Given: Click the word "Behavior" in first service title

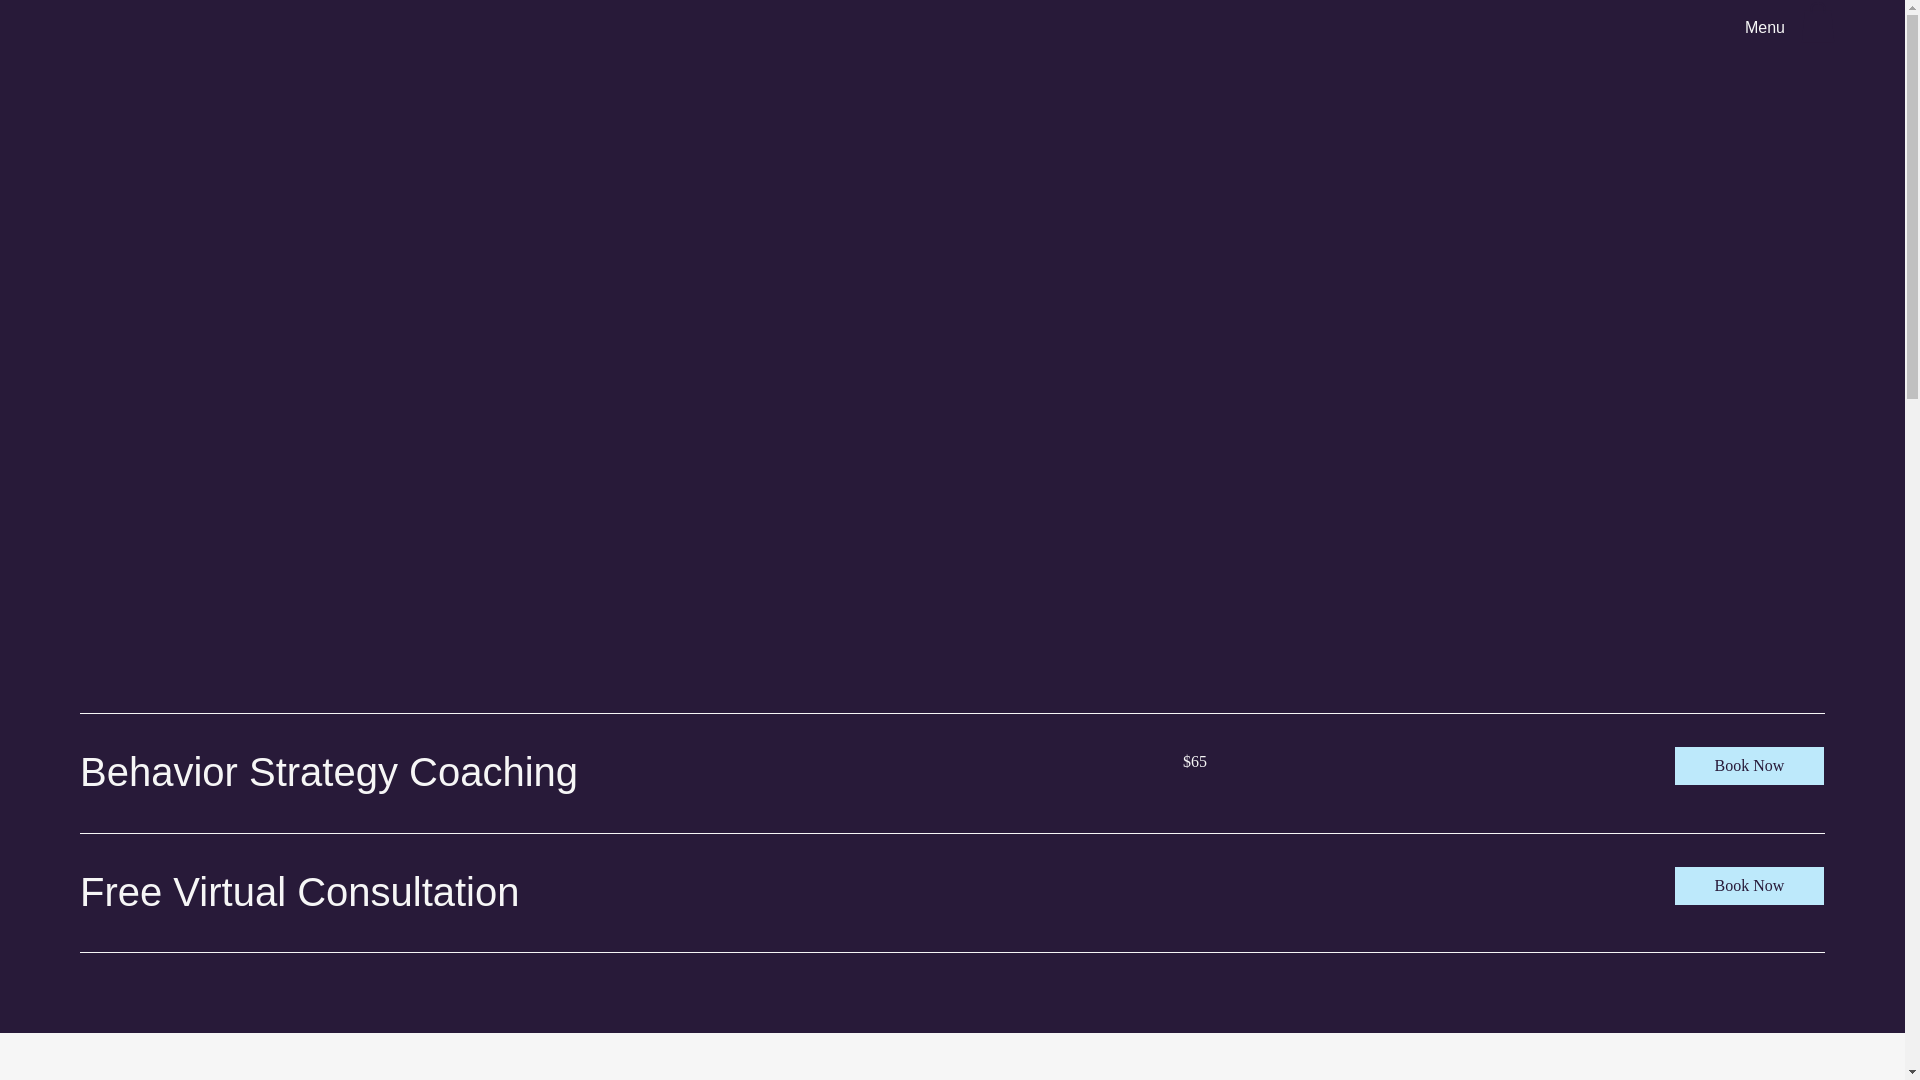Looking at the screenshot, I should click(158, 772).
